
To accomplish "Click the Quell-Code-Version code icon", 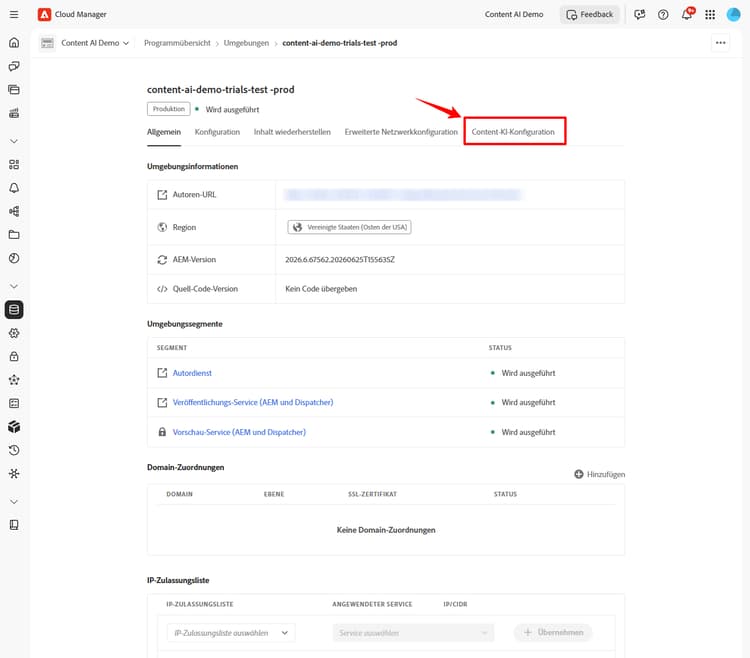I will tap(162, 289).
